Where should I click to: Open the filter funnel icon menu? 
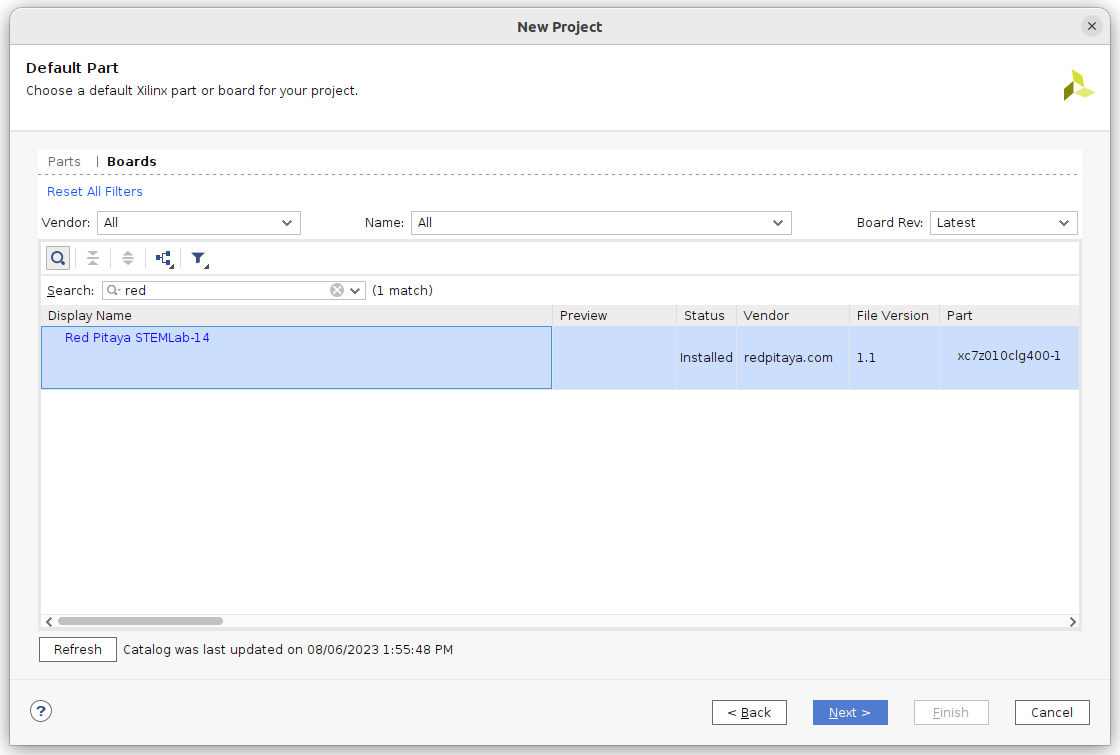[x=199, y=259]
